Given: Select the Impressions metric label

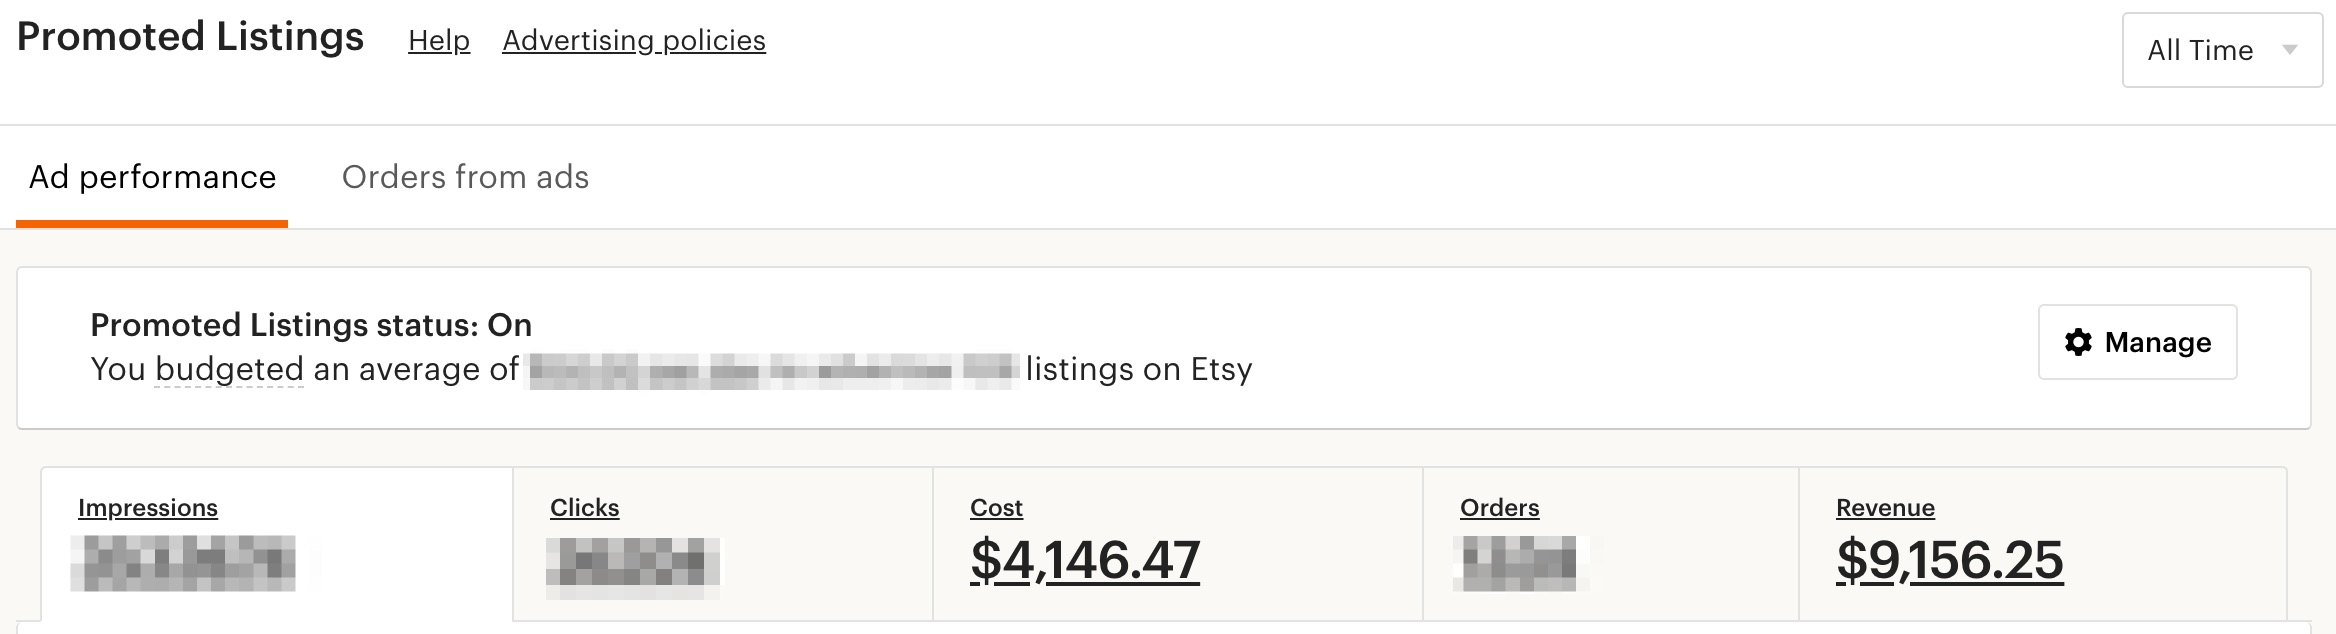Looking at the screenshot, I should [148, 508].
